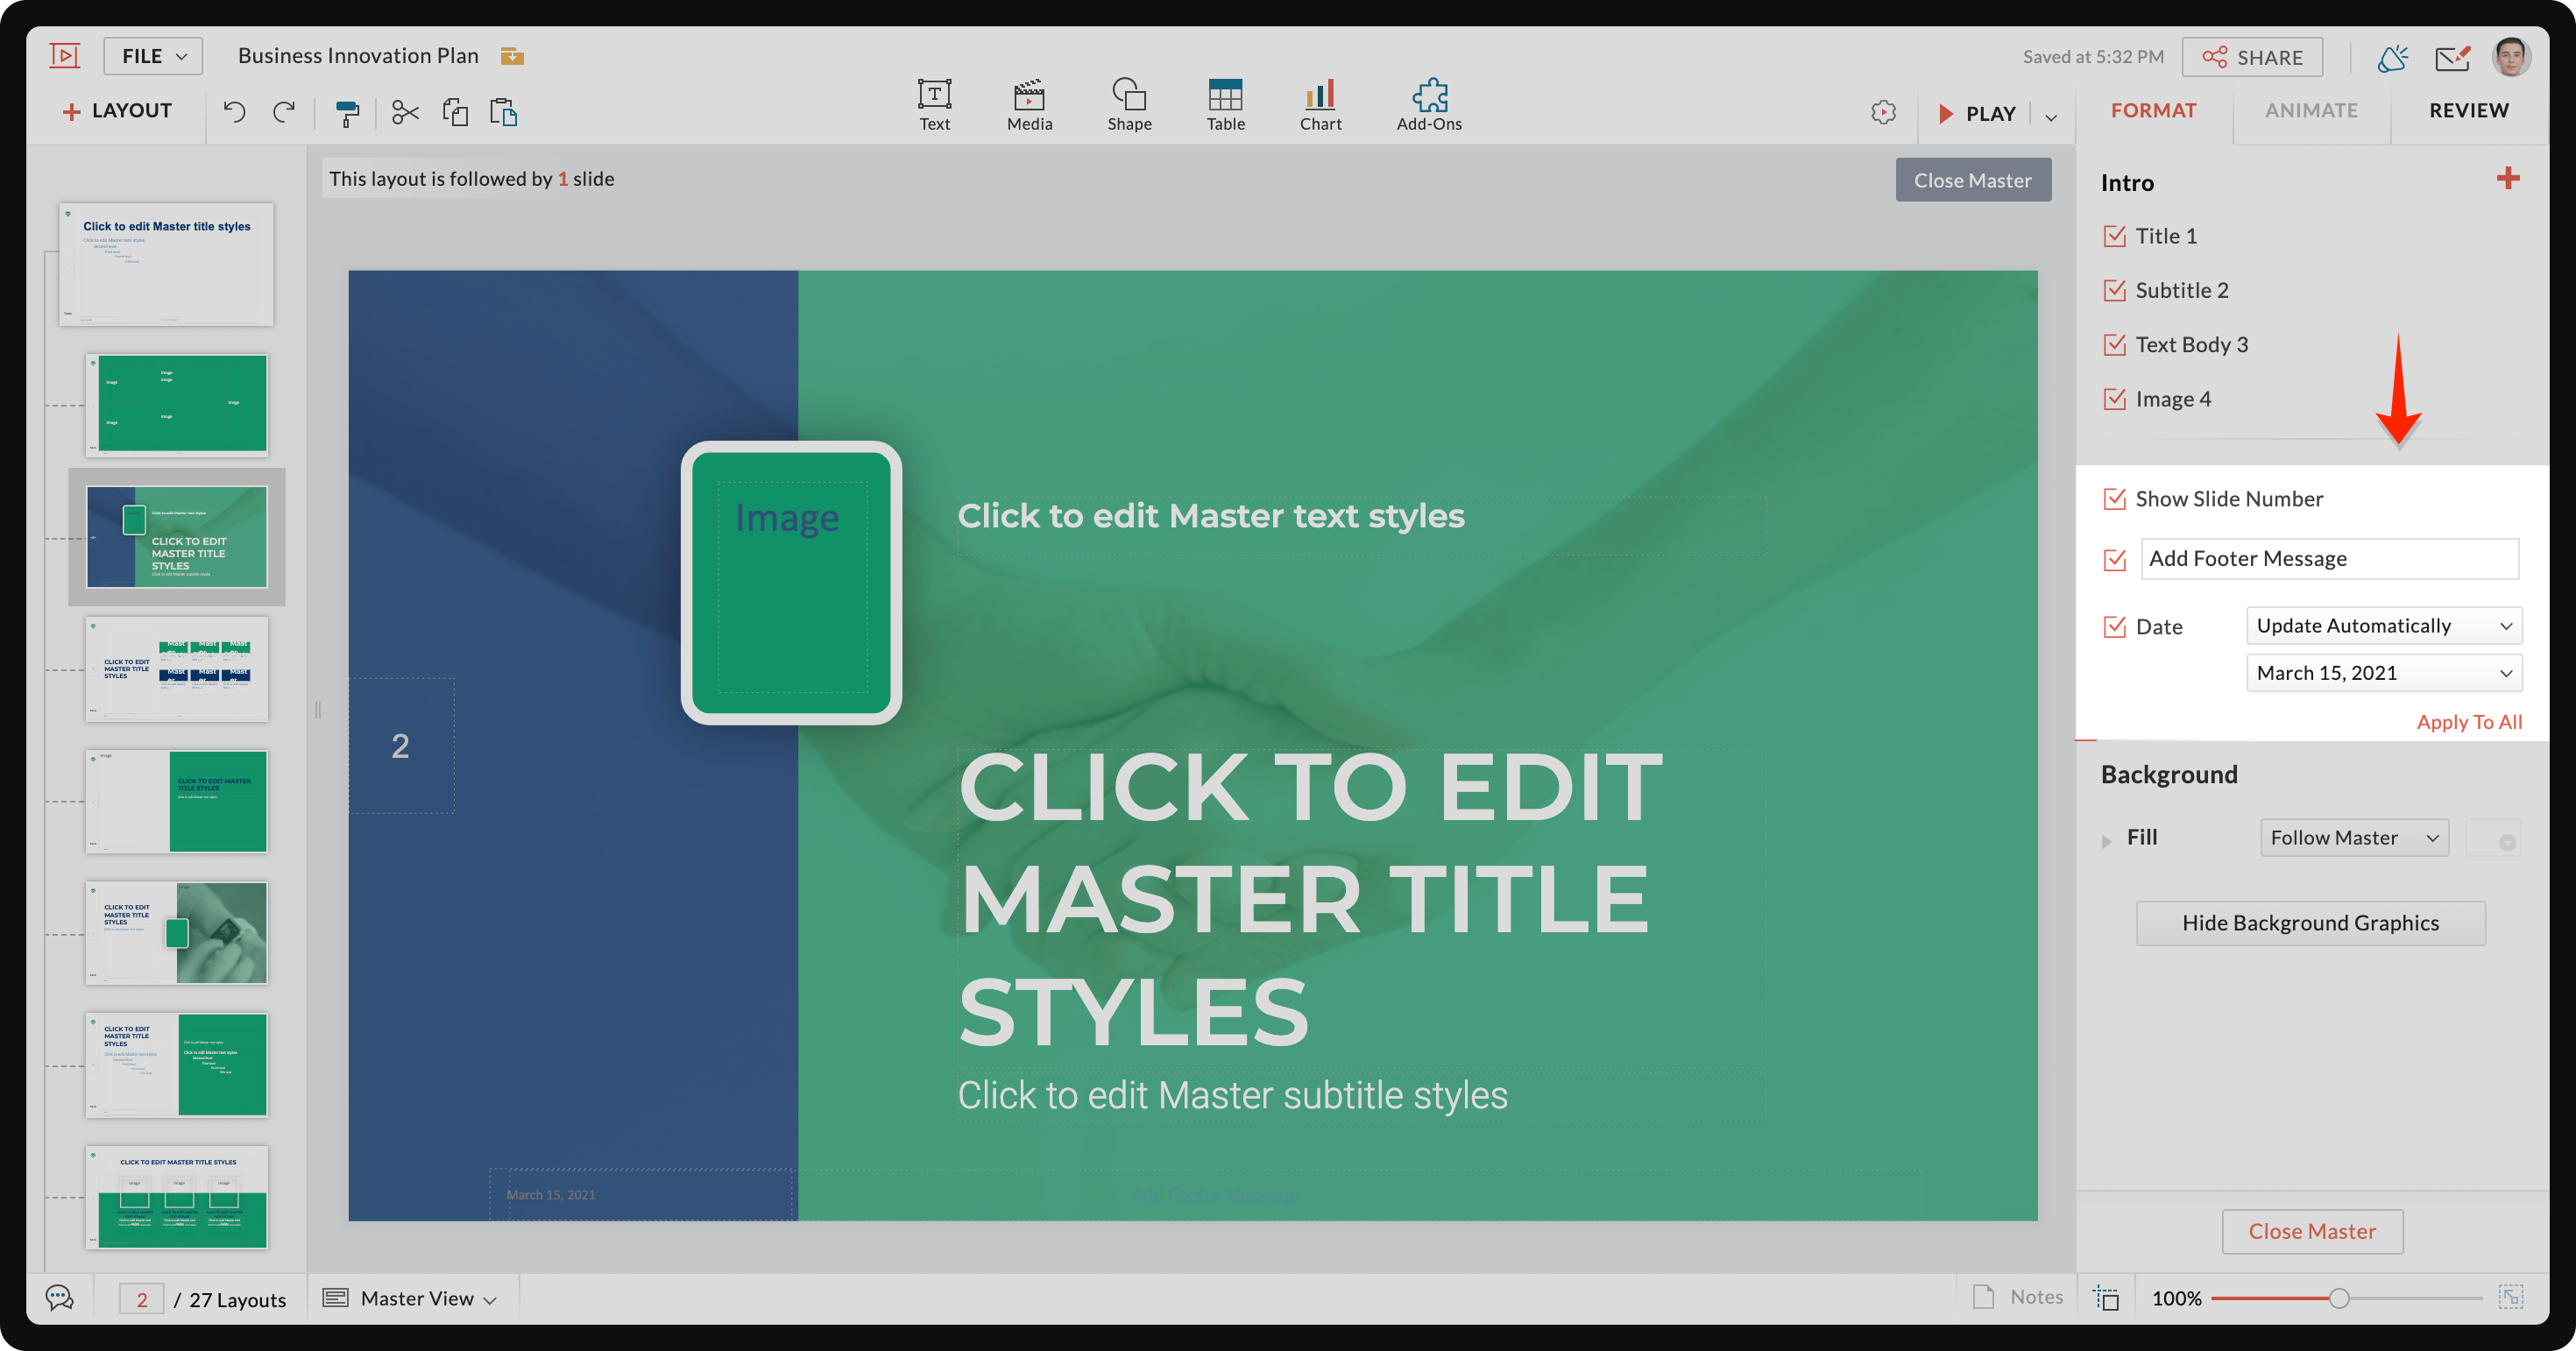The width and height of the screenshot is (2576, 1351).
Task: Insert a Table
Action: [1224, 104]
